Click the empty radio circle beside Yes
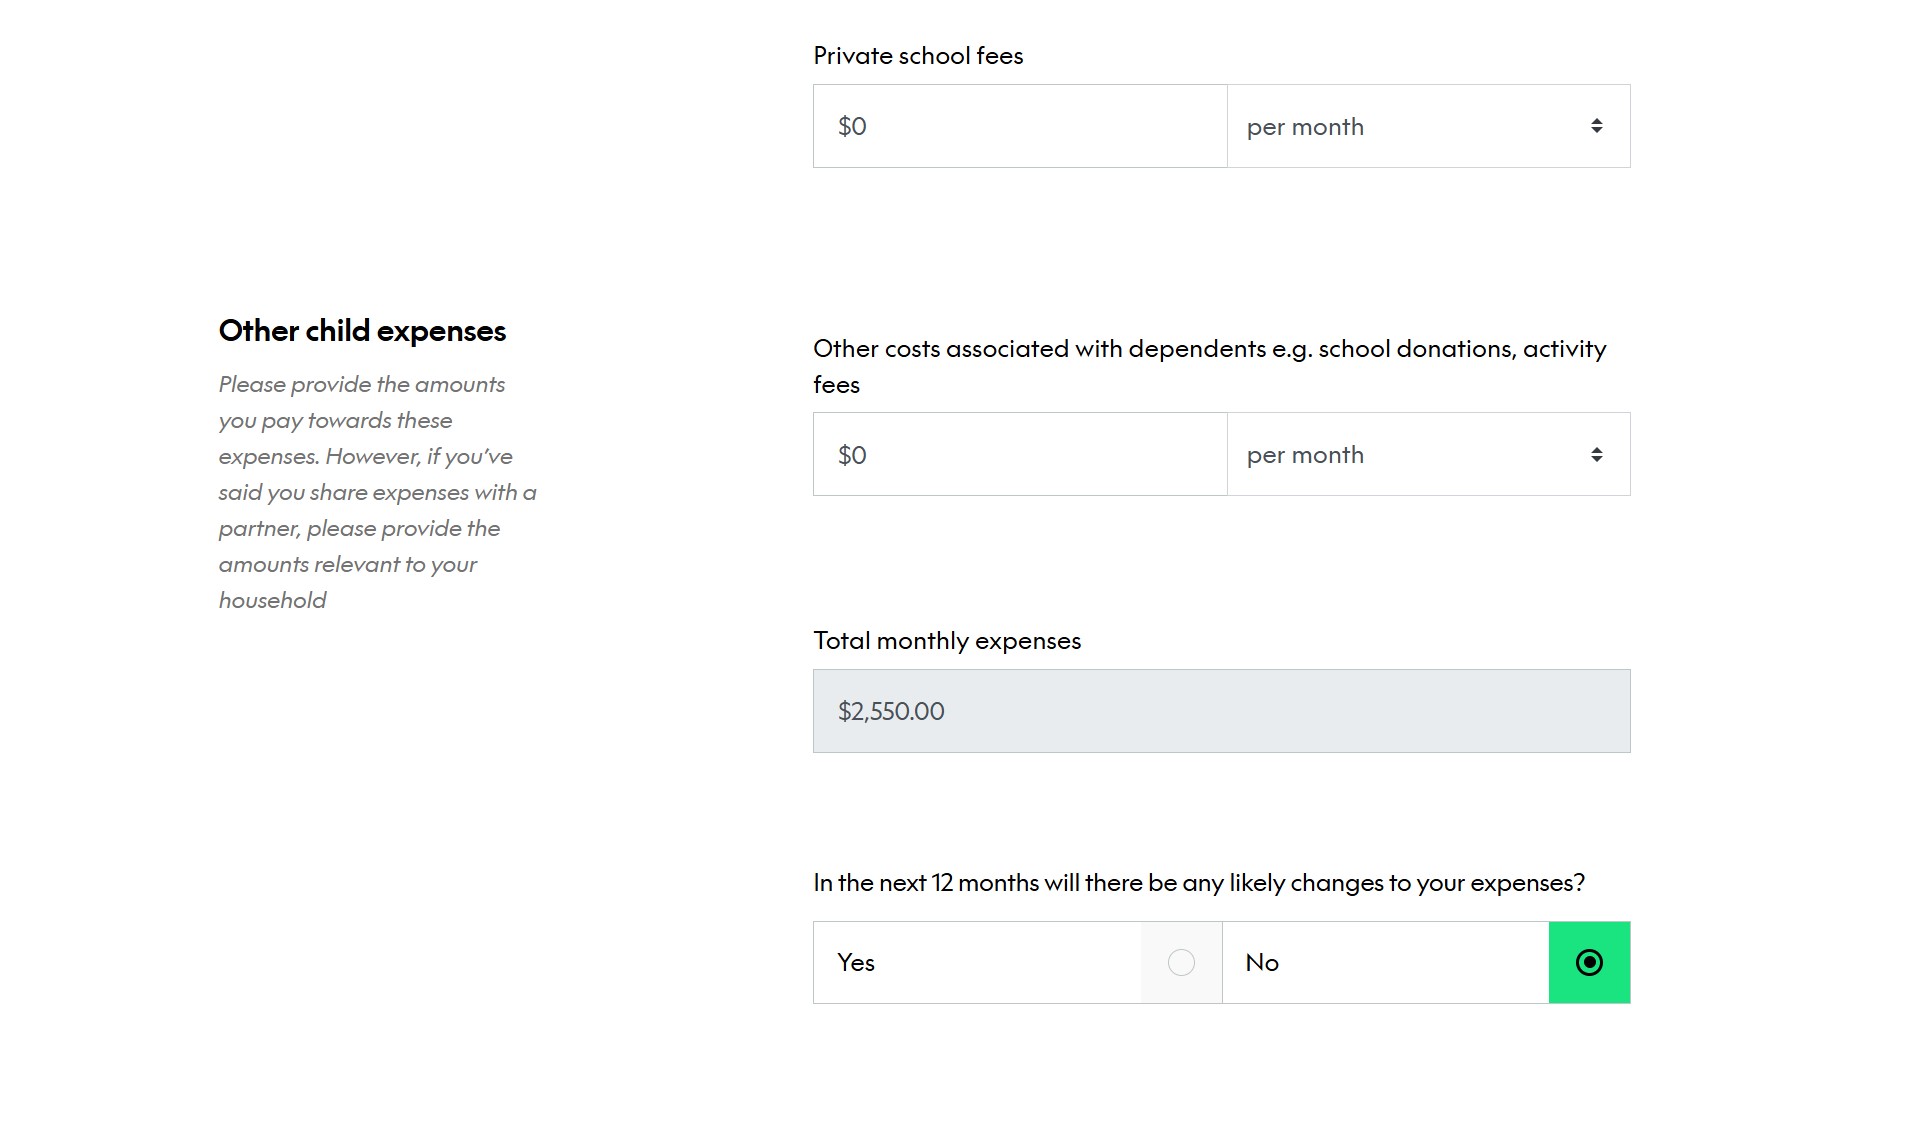The image size is (1918, 1131). (1181, 962)
